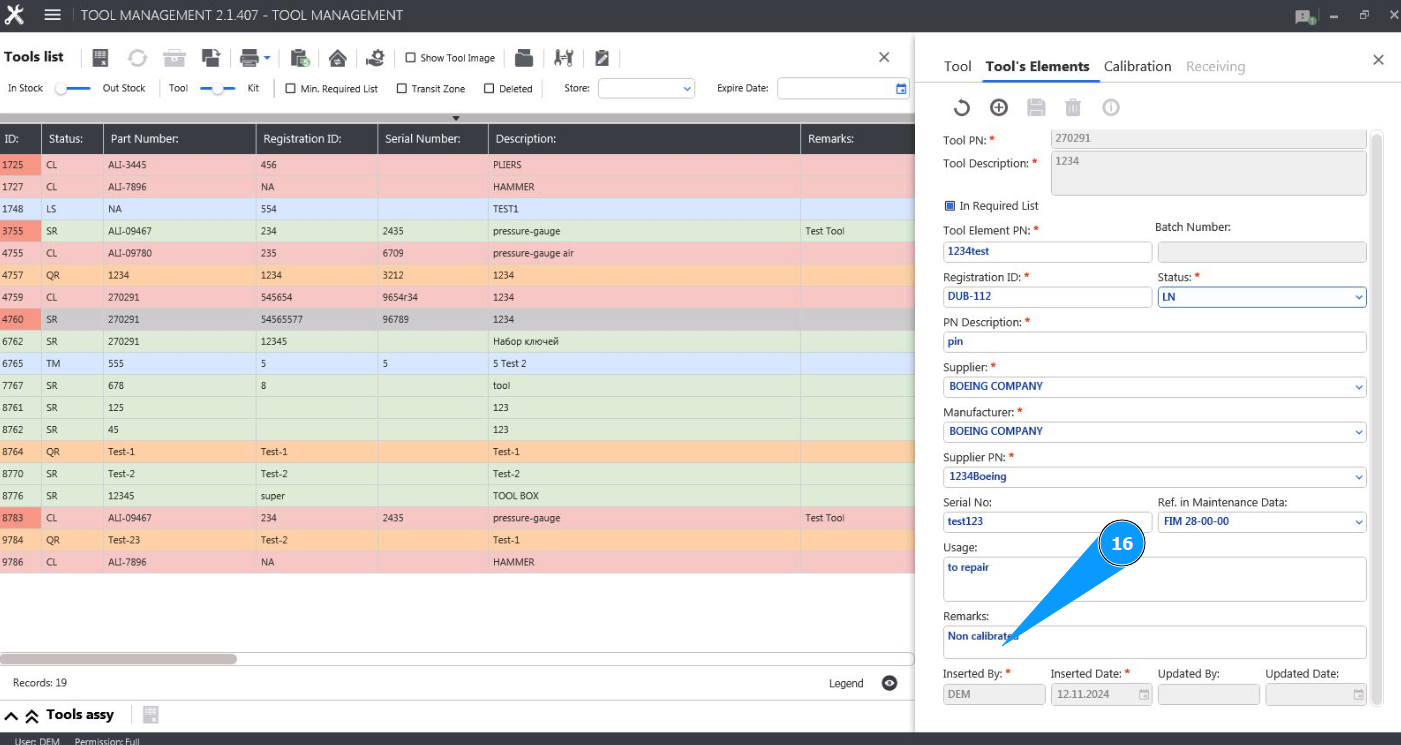The image size is (1401, 745).
Task: Click the Legend eye icon
Action: point(889,683)
